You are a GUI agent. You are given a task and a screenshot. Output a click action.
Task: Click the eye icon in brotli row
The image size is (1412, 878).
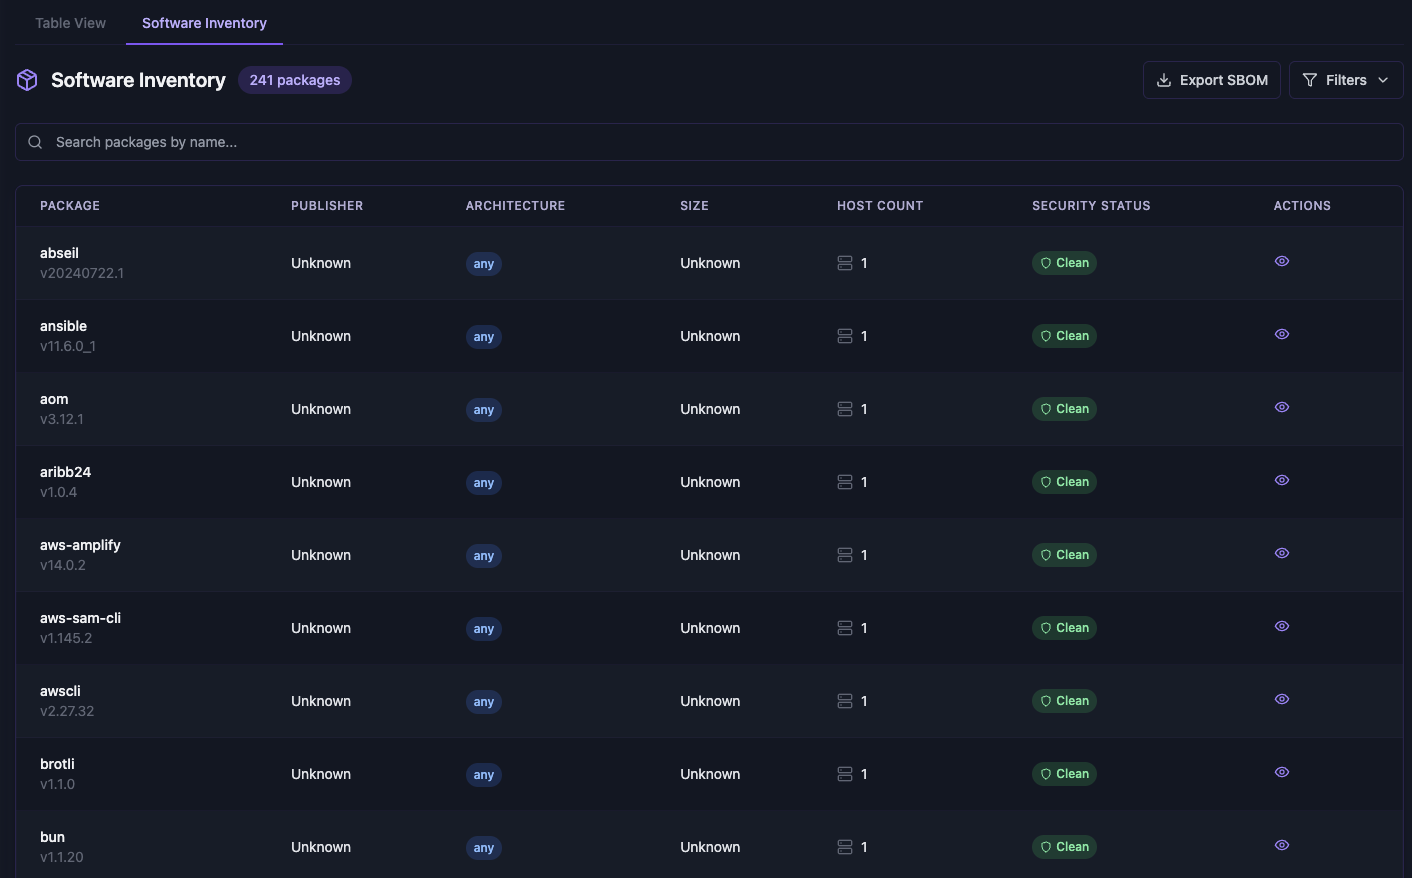[x=1281, y=772]
